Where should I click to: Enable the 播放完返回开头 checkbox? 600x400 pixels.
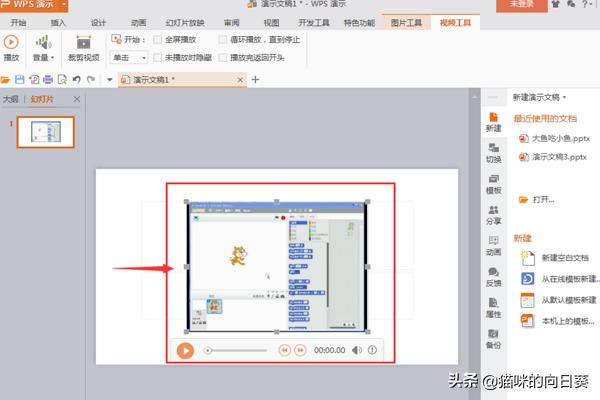(222, 57)
